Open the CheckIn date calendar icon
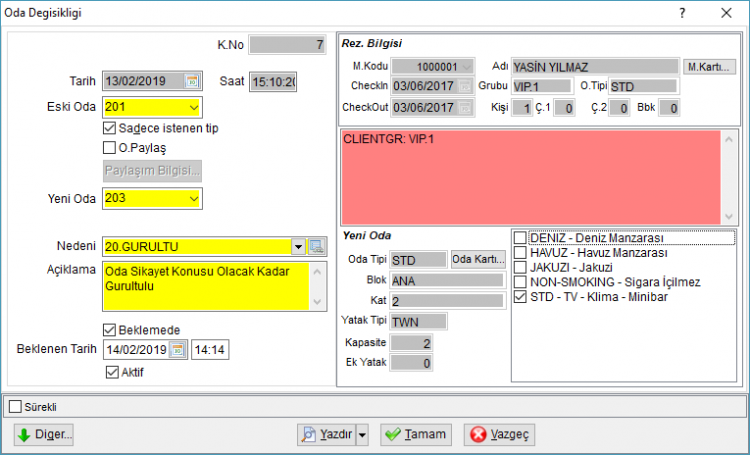Screen dimensions: 750x455 [x=464, y=86]
